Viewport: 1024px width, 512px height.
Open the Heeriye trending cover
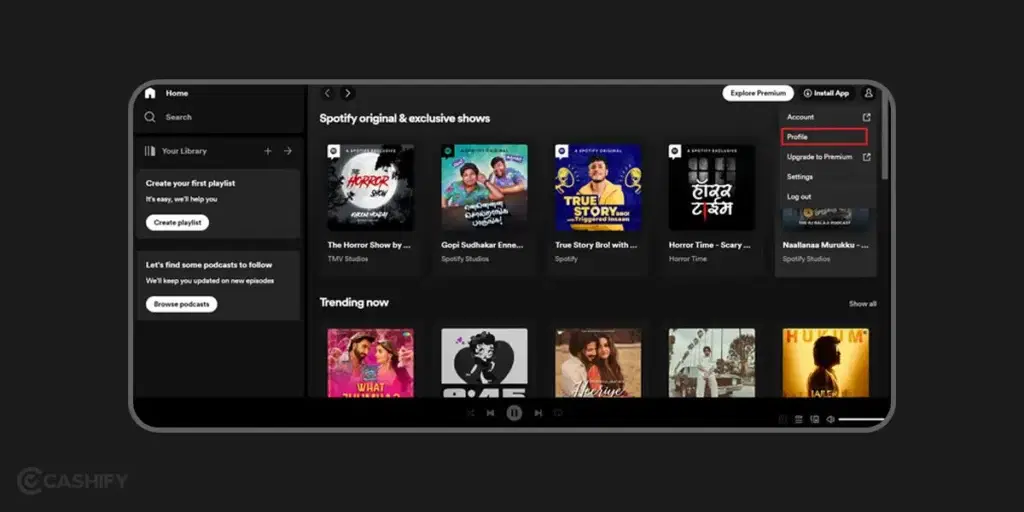pos(598,363)
